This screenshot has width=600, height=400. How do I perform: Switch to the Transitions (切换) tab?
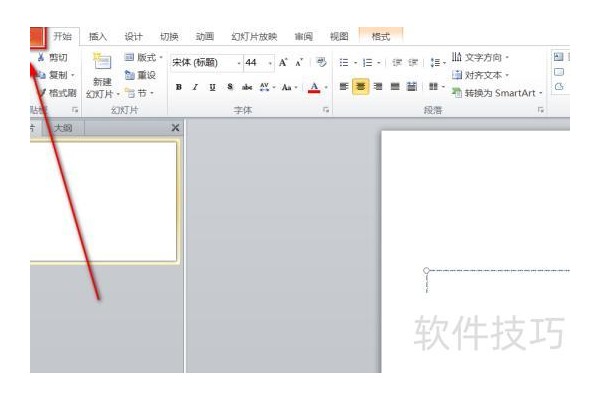pyautogui.click(x=169, y=36)
